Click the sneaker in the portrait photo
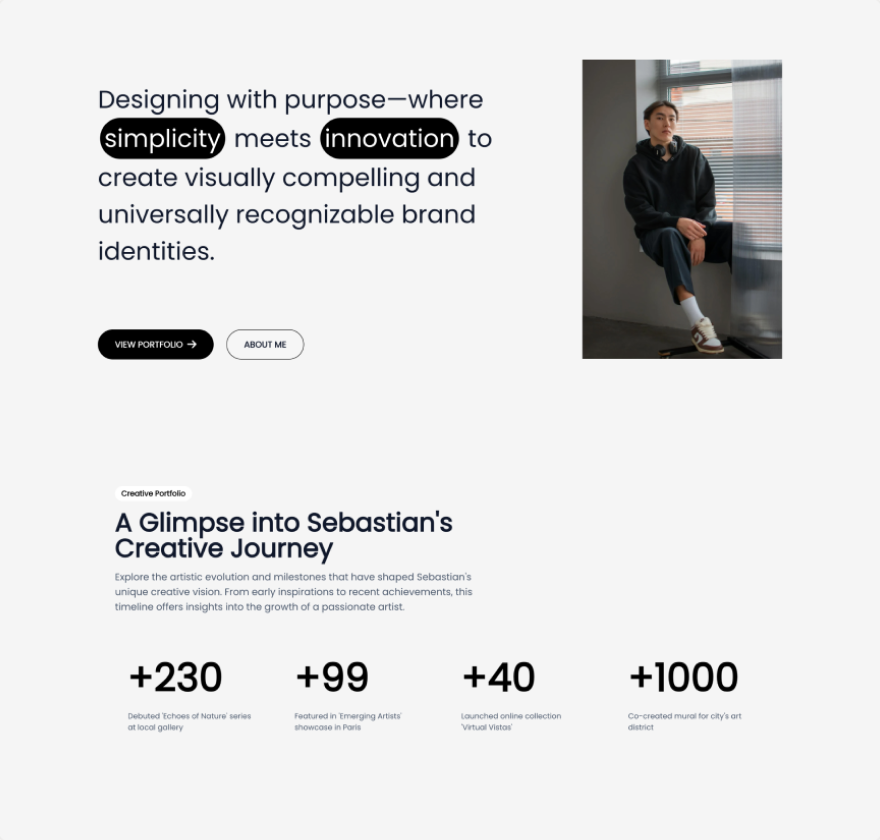This screenshot has height=840, width=880. [x=705, y=335]
